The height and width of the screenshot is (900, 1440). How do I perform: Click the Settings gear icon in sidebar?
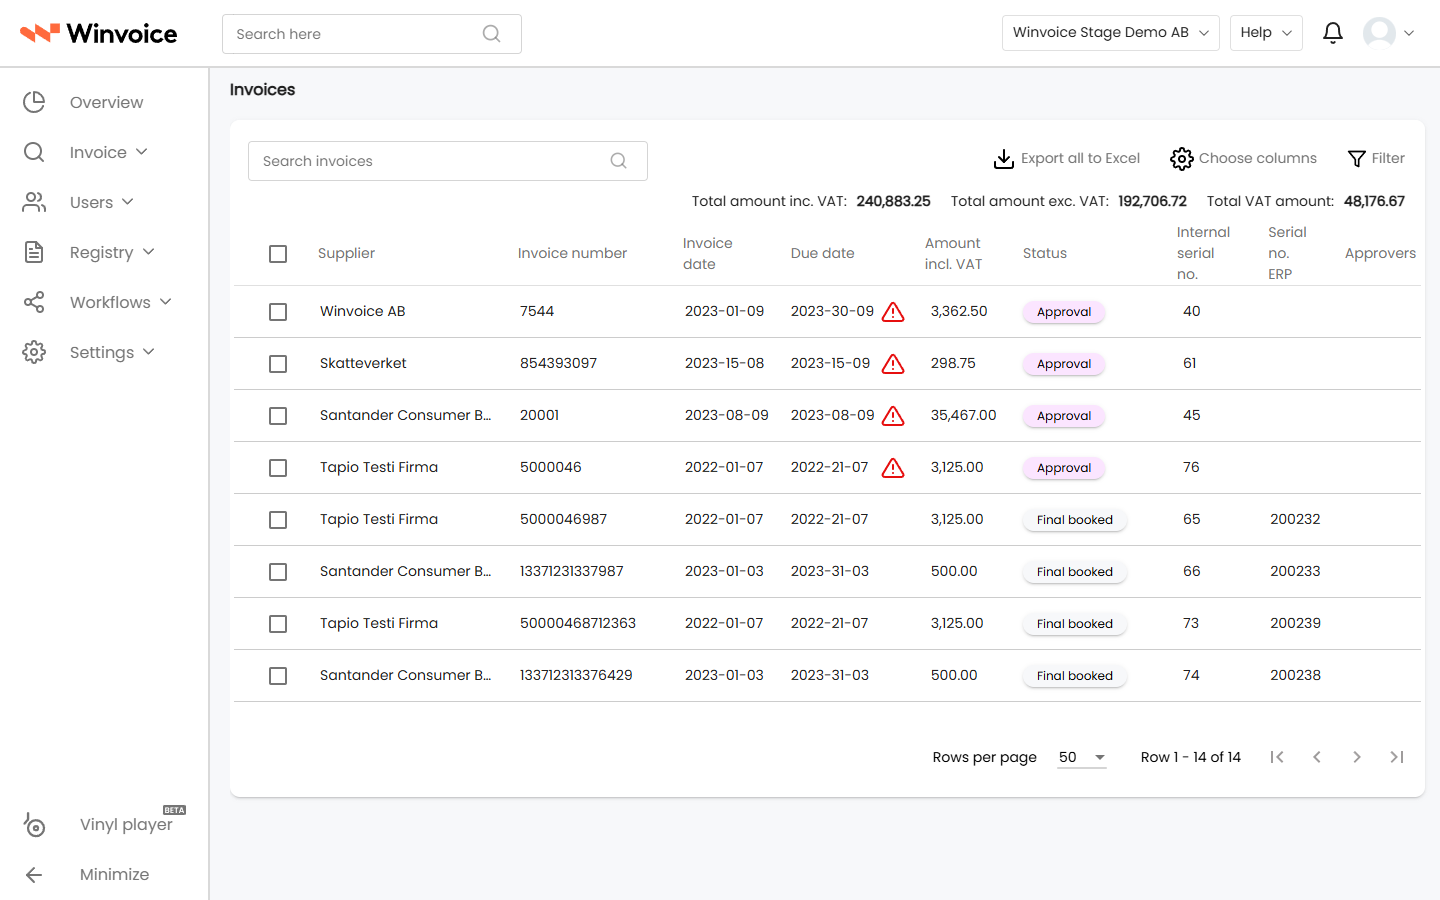point(34,352)
